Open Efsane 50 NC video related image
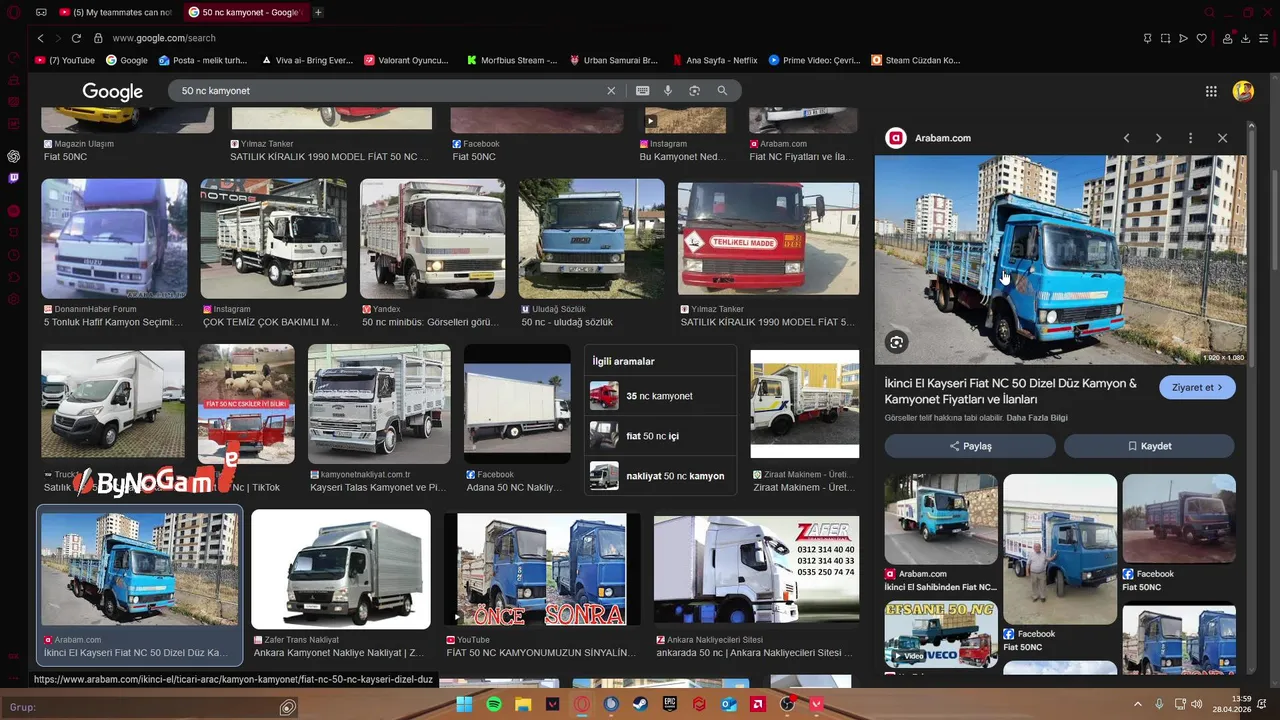 (x=941, y=635)
